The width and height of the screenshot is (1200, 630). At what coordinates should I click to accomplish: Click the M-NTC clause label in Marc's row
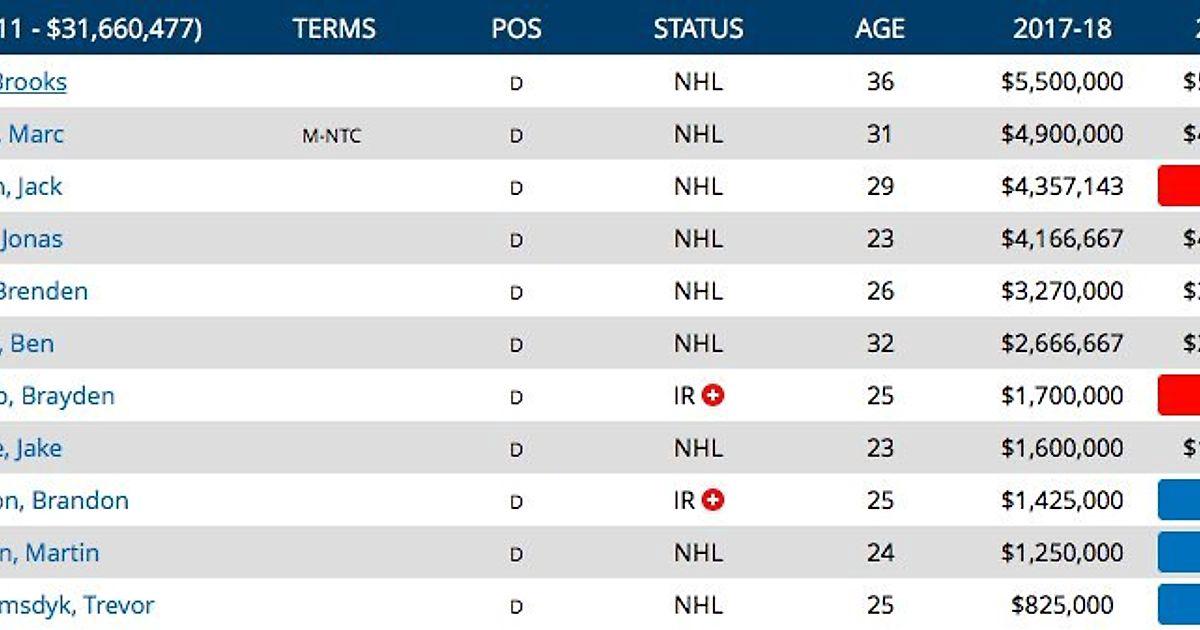coord(331,136)
